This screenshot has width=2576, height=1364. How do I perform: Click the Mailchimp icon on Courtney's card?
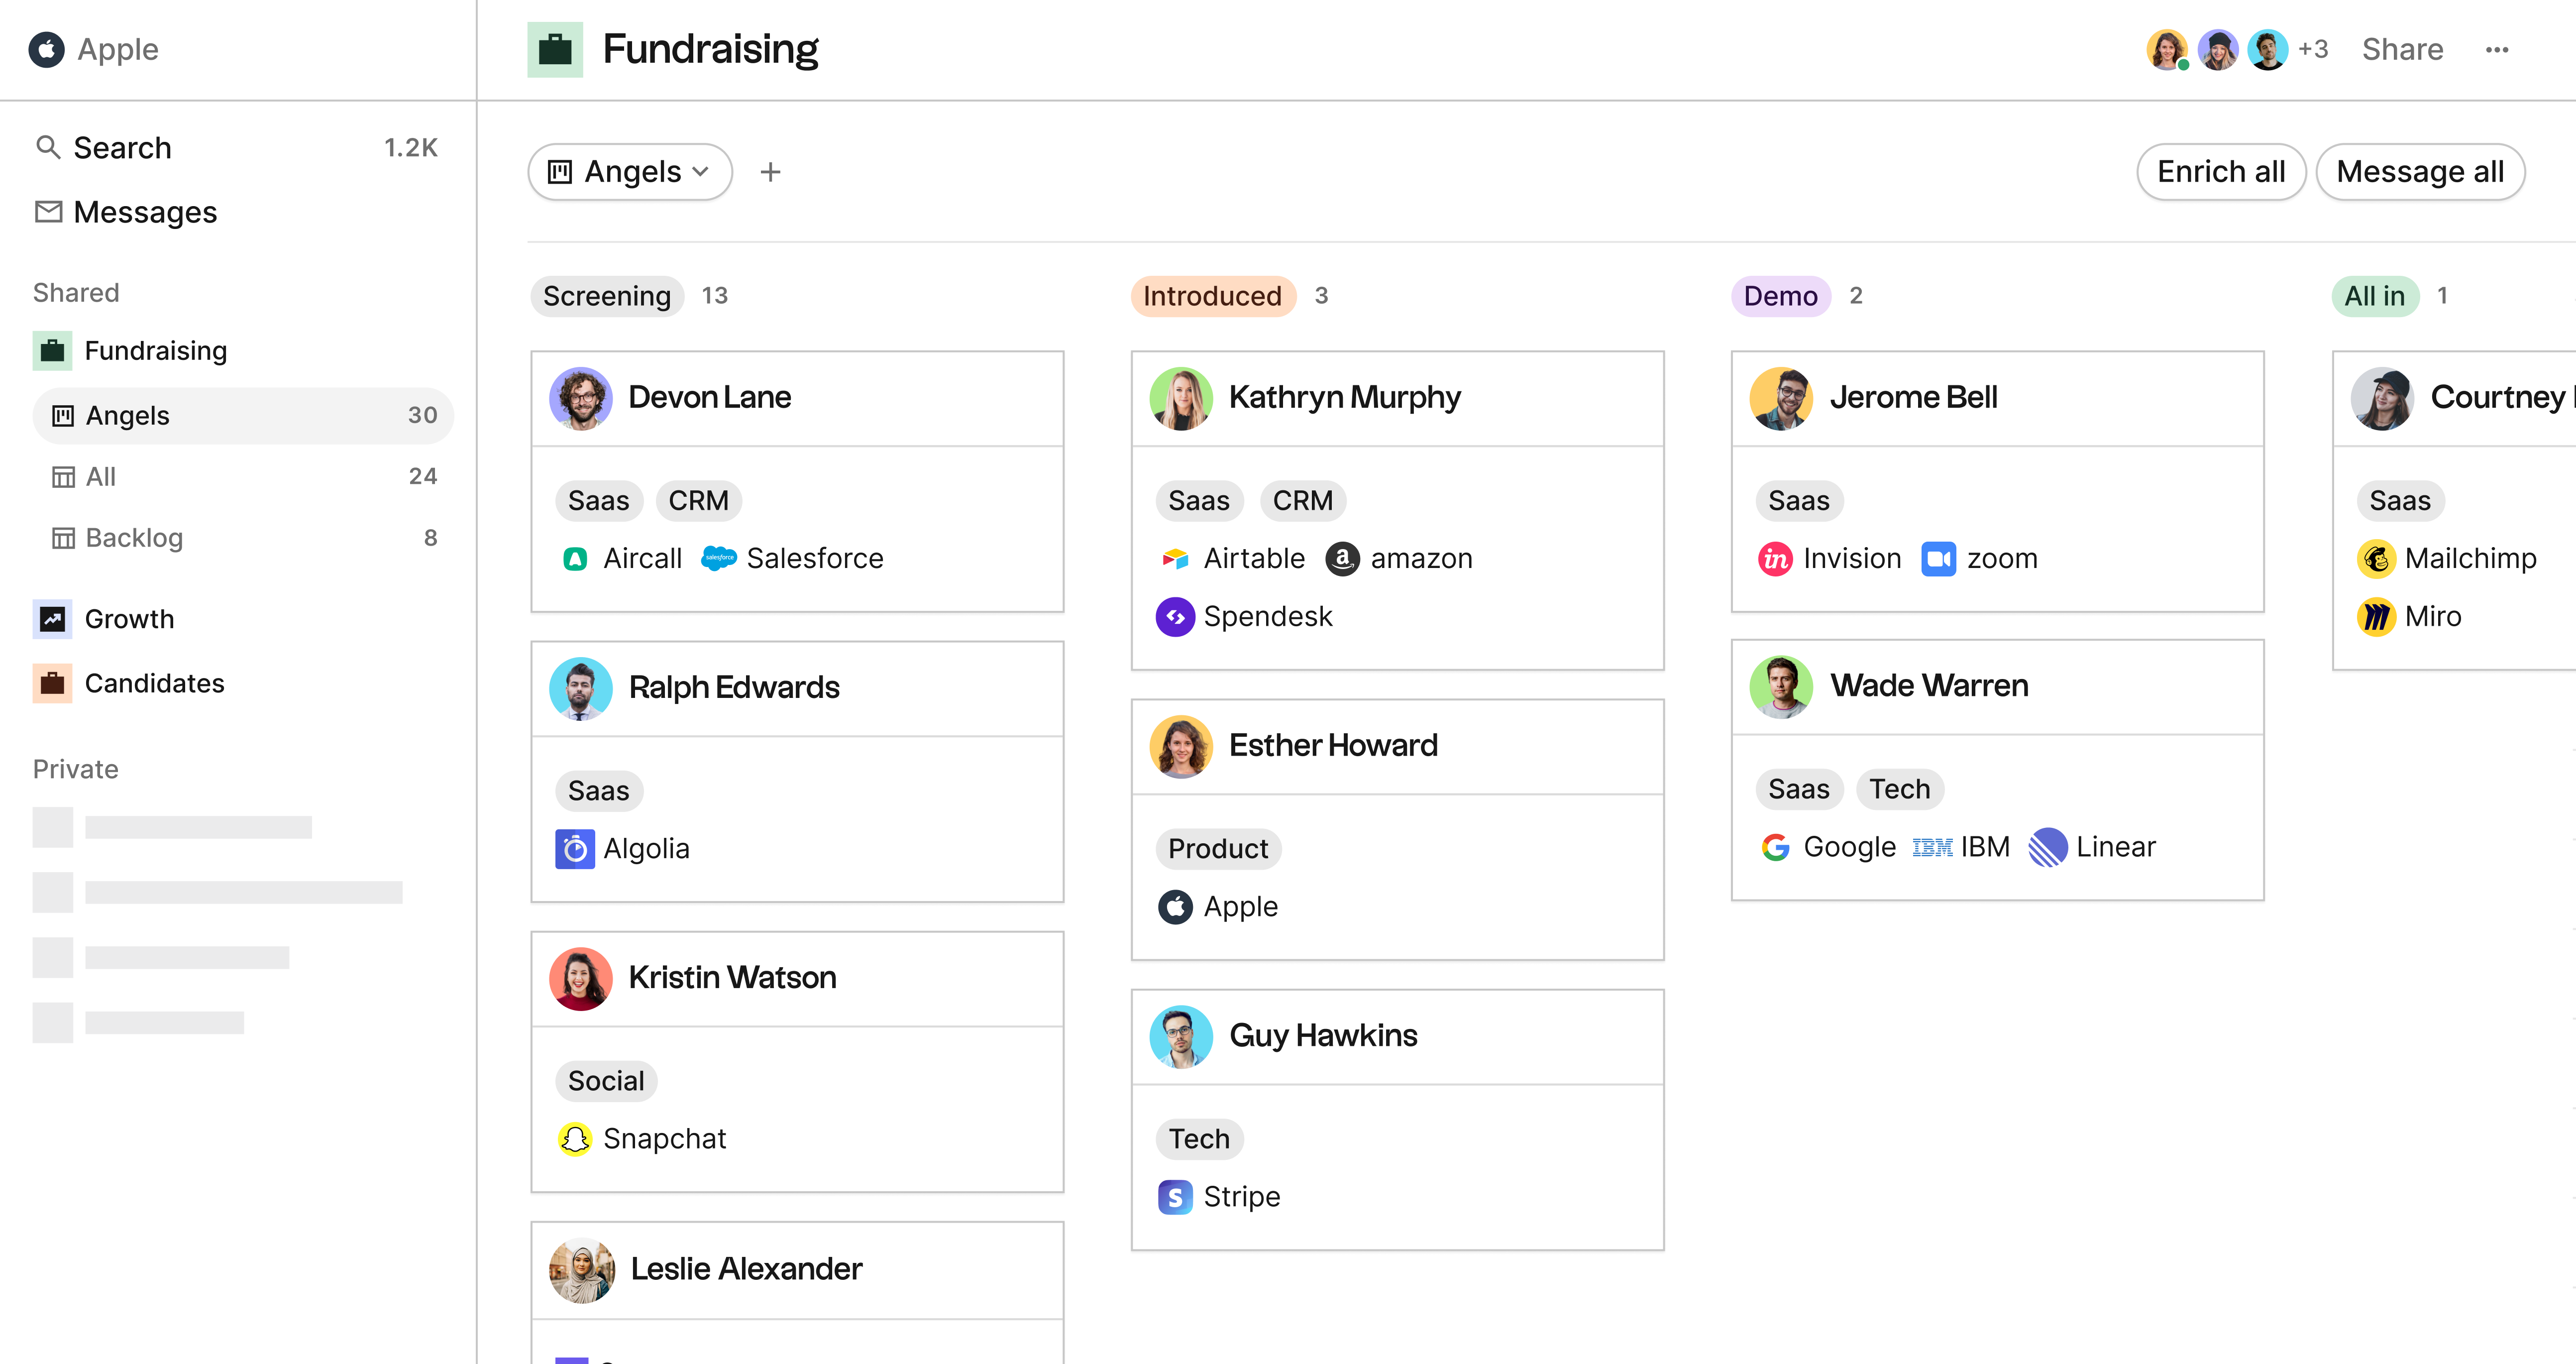pos(2378,558)
